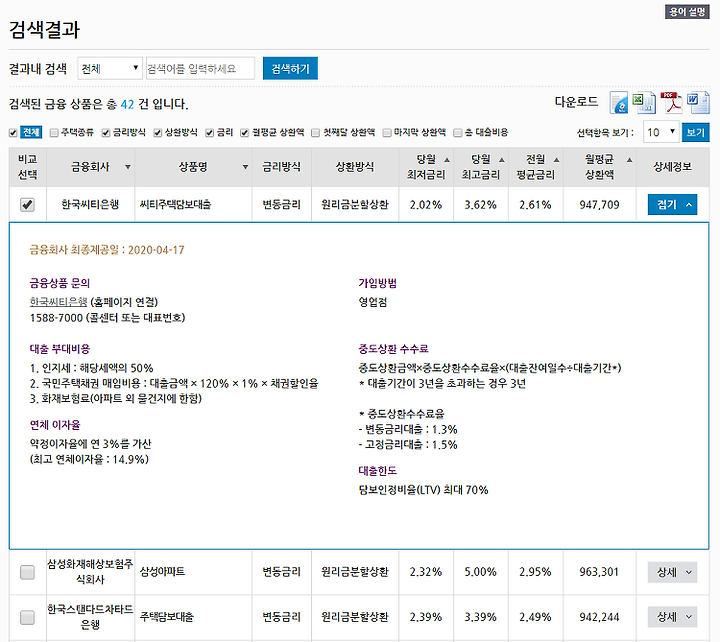Open 상품명 column filter dropdown
720x642 pixels.
pos(245,167)
